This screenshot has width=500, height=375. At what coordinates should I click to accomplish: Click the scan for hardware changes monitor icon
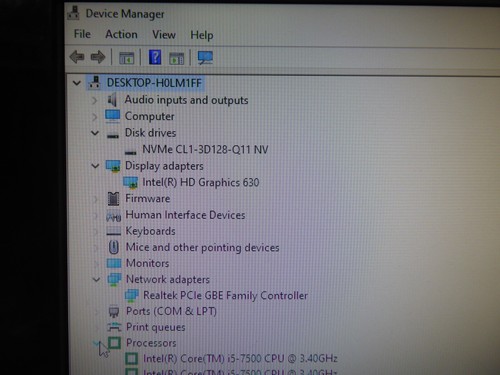pyautogui.click(x=205, y=58)
